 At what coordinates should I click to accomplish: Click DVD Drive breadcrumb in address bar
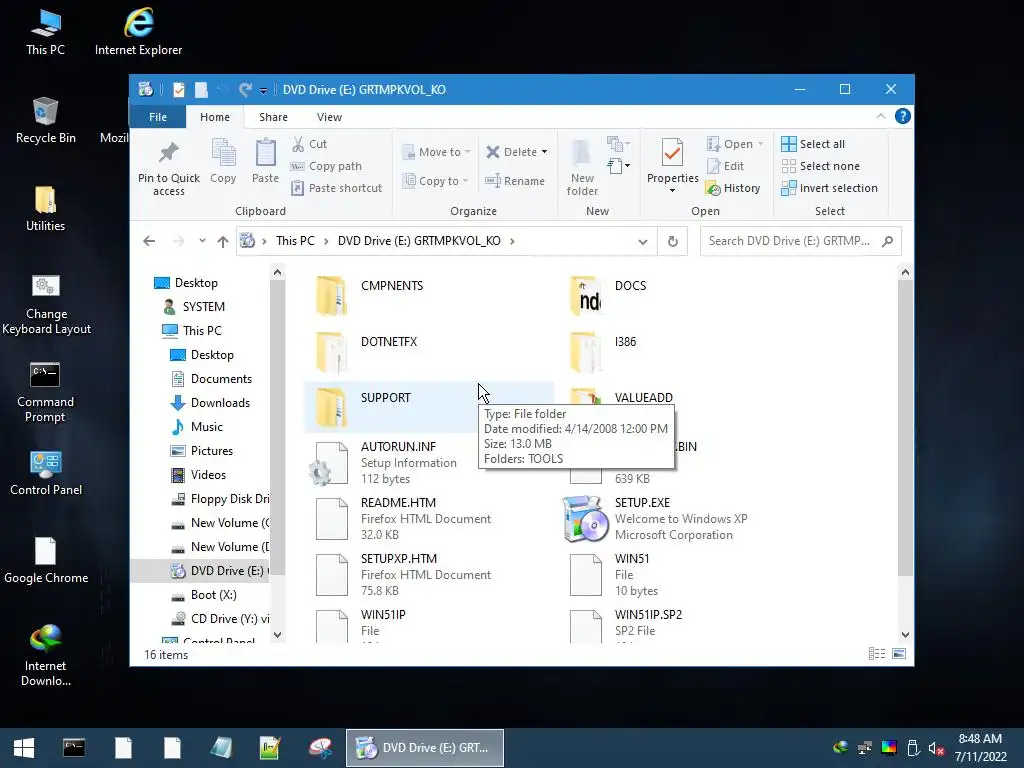[419, 241]
